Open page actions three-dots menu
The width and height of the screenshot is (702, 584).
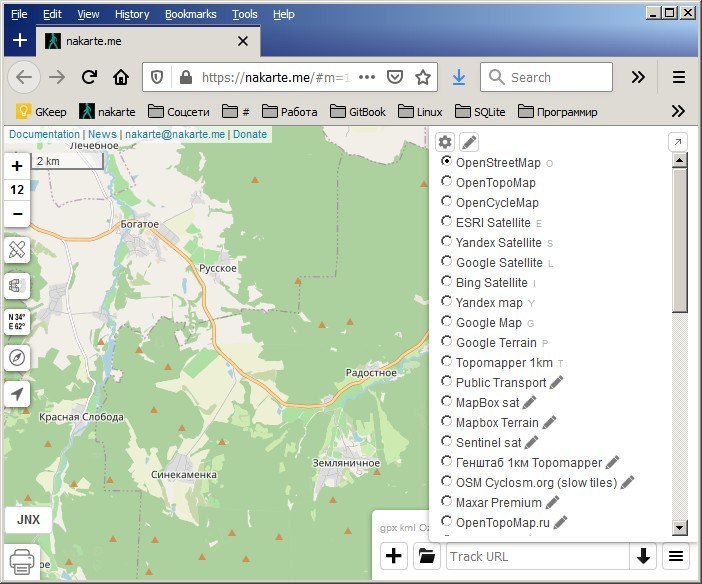pos(367,77)
